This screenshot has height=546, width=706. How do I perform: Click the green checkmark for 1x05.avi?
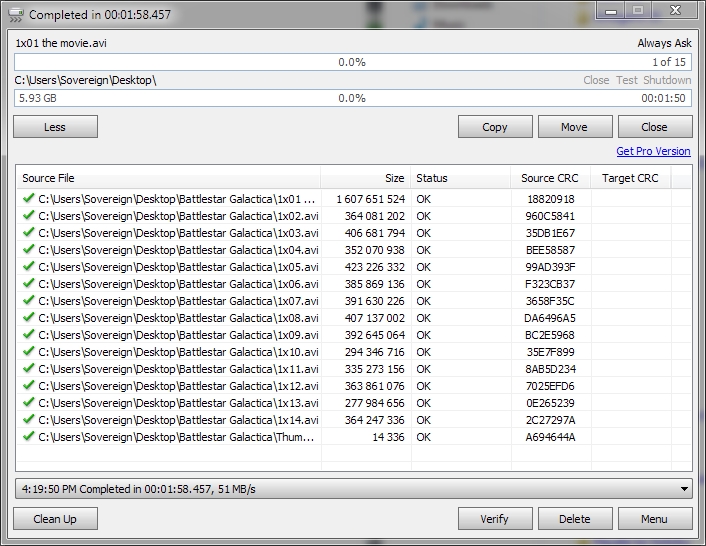28,266
